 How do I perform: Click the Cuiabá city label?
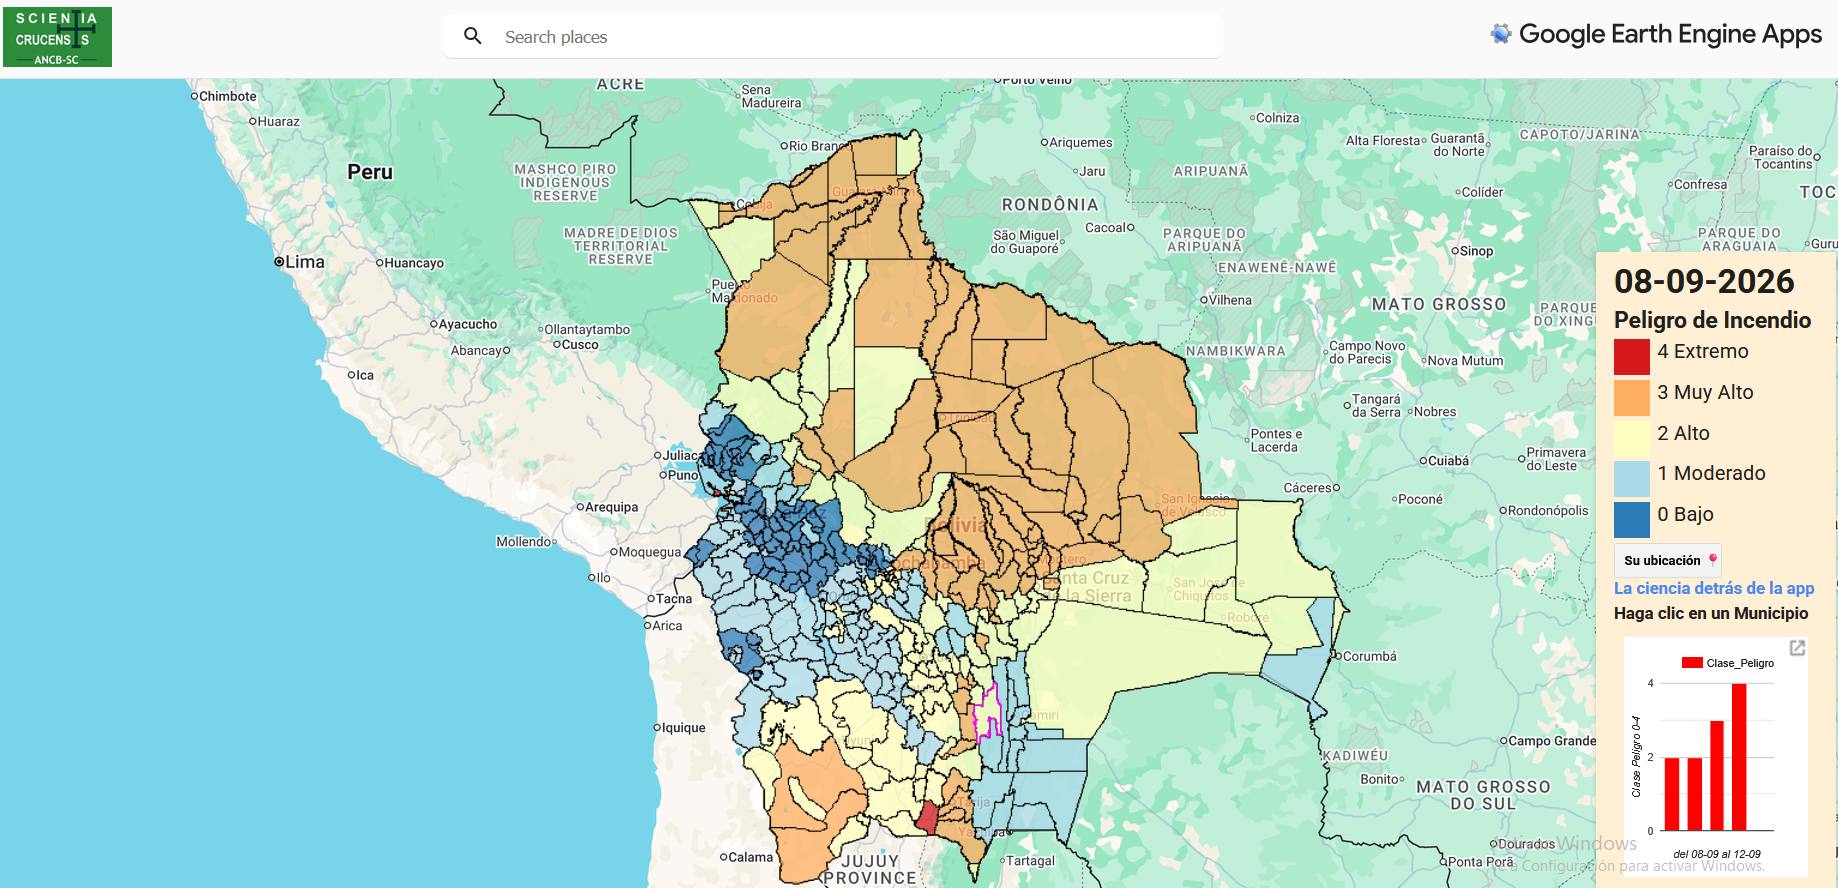point(1448,461)
